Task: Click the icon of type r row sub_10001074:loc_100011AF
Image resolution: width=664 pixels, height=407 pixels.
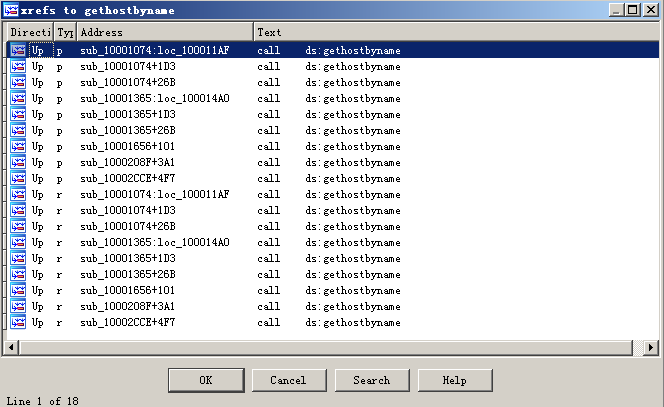Action: point(18,194)
